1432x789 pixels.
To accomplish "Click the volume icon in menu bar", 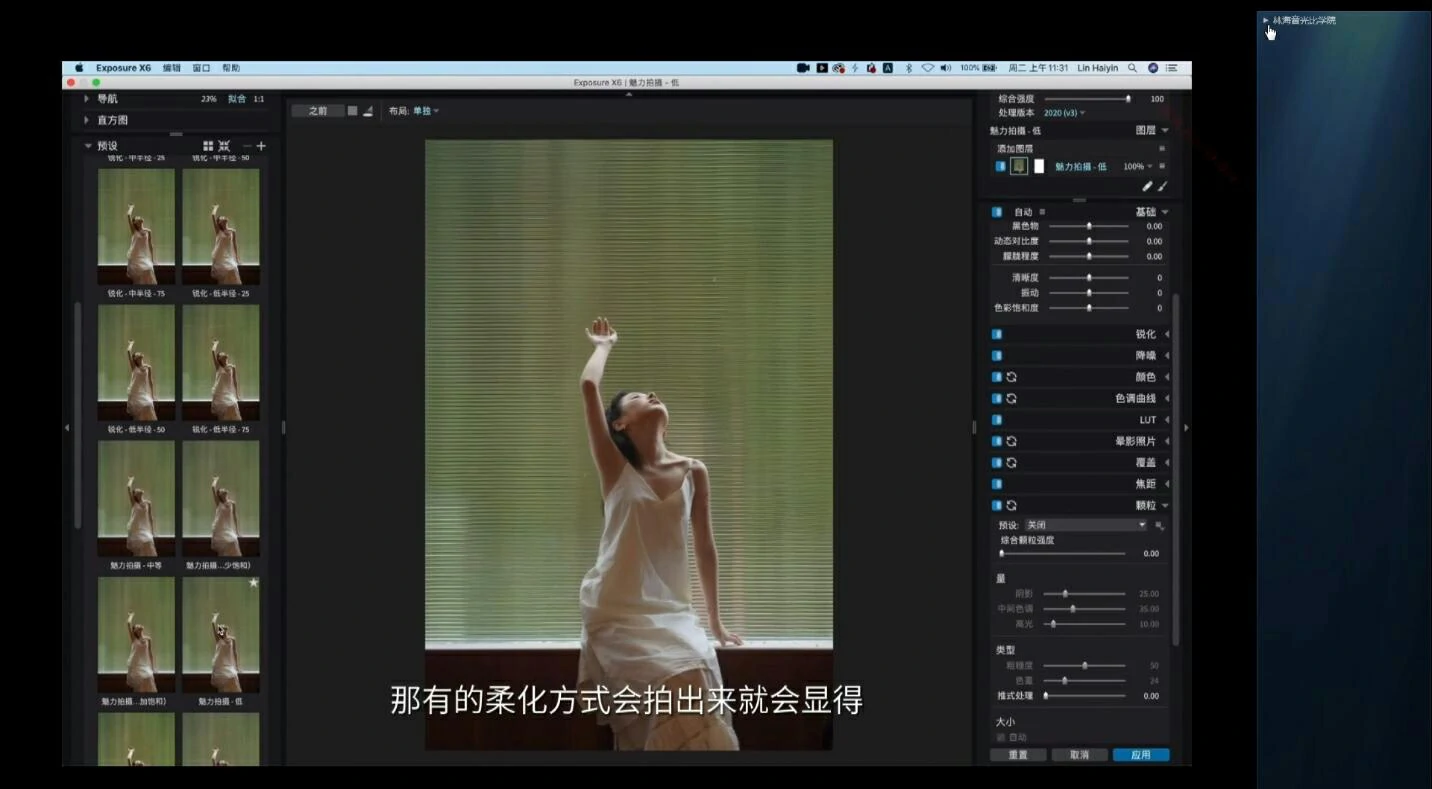I will click(x=945, y=68).
